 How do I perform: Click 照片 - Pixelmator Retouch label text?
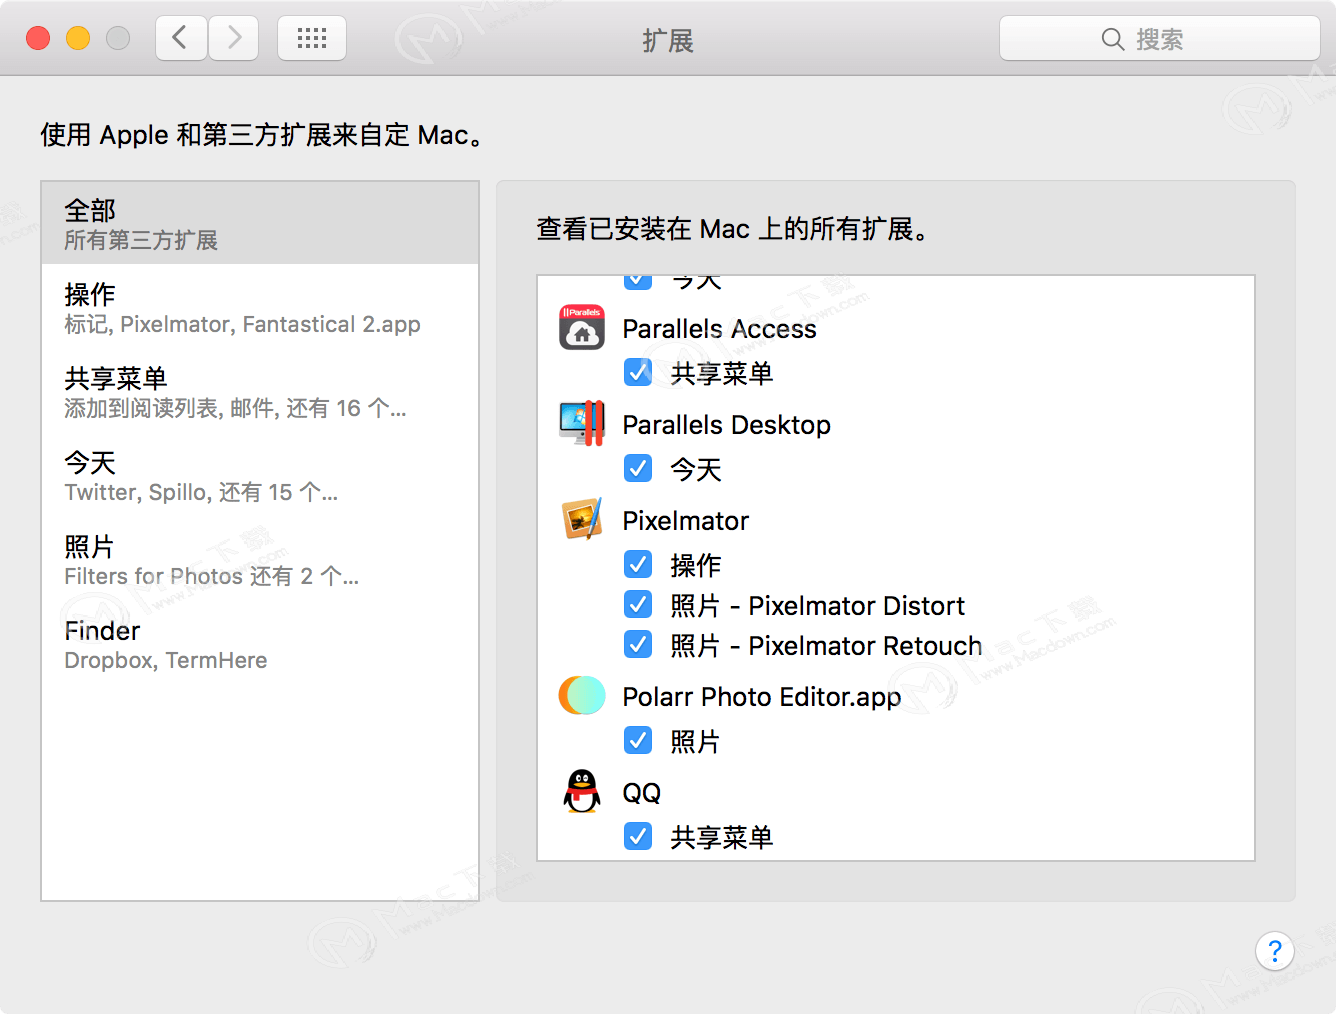[x=826, y=646]
